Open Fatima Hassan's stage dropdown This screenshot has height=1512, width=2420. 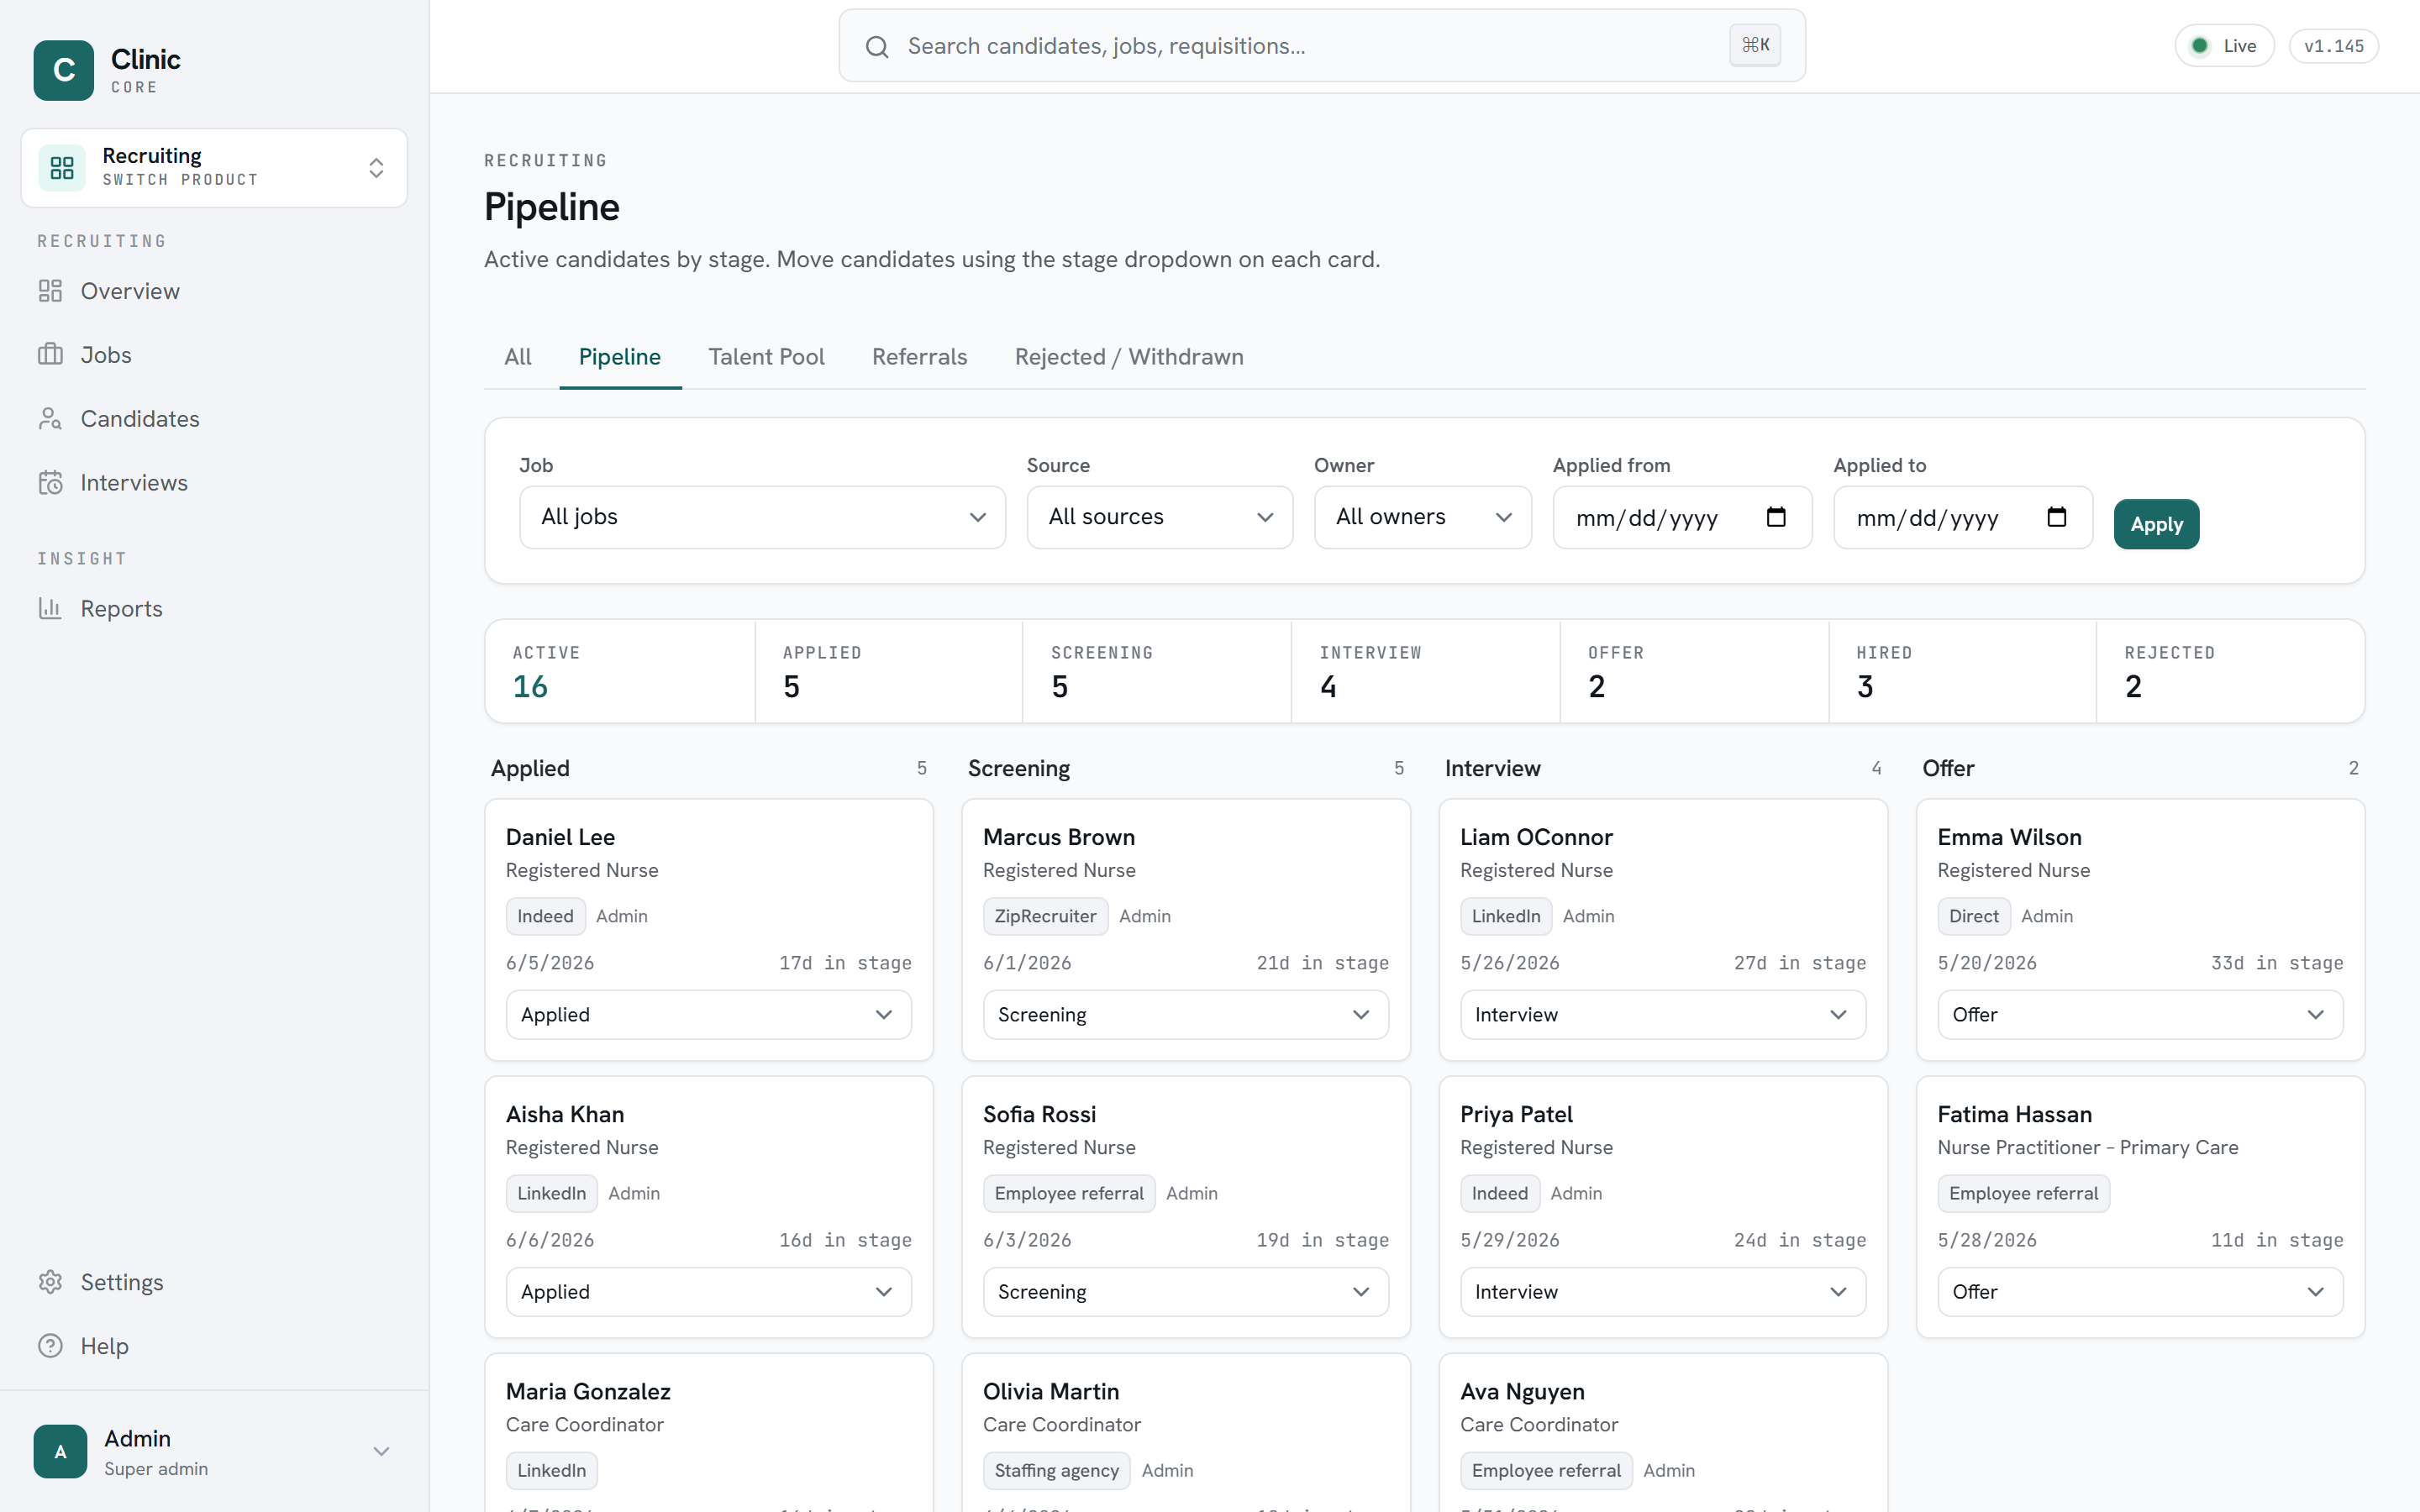click(x=2140, y=1292)
